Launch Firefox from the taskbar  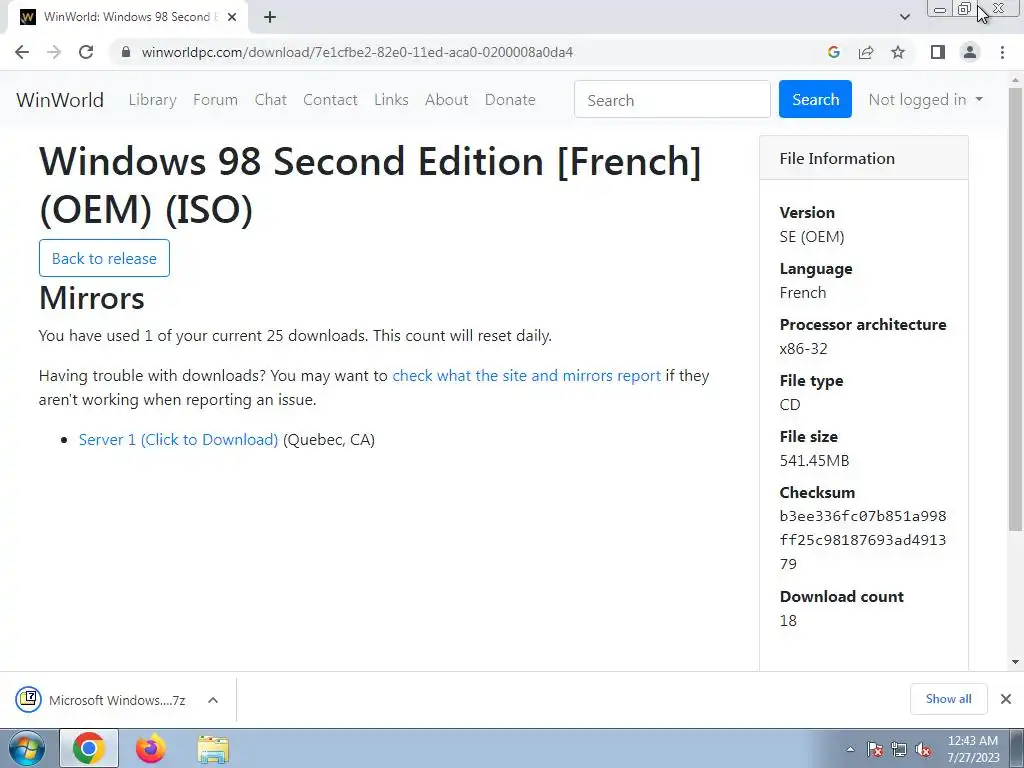point(151,748)
